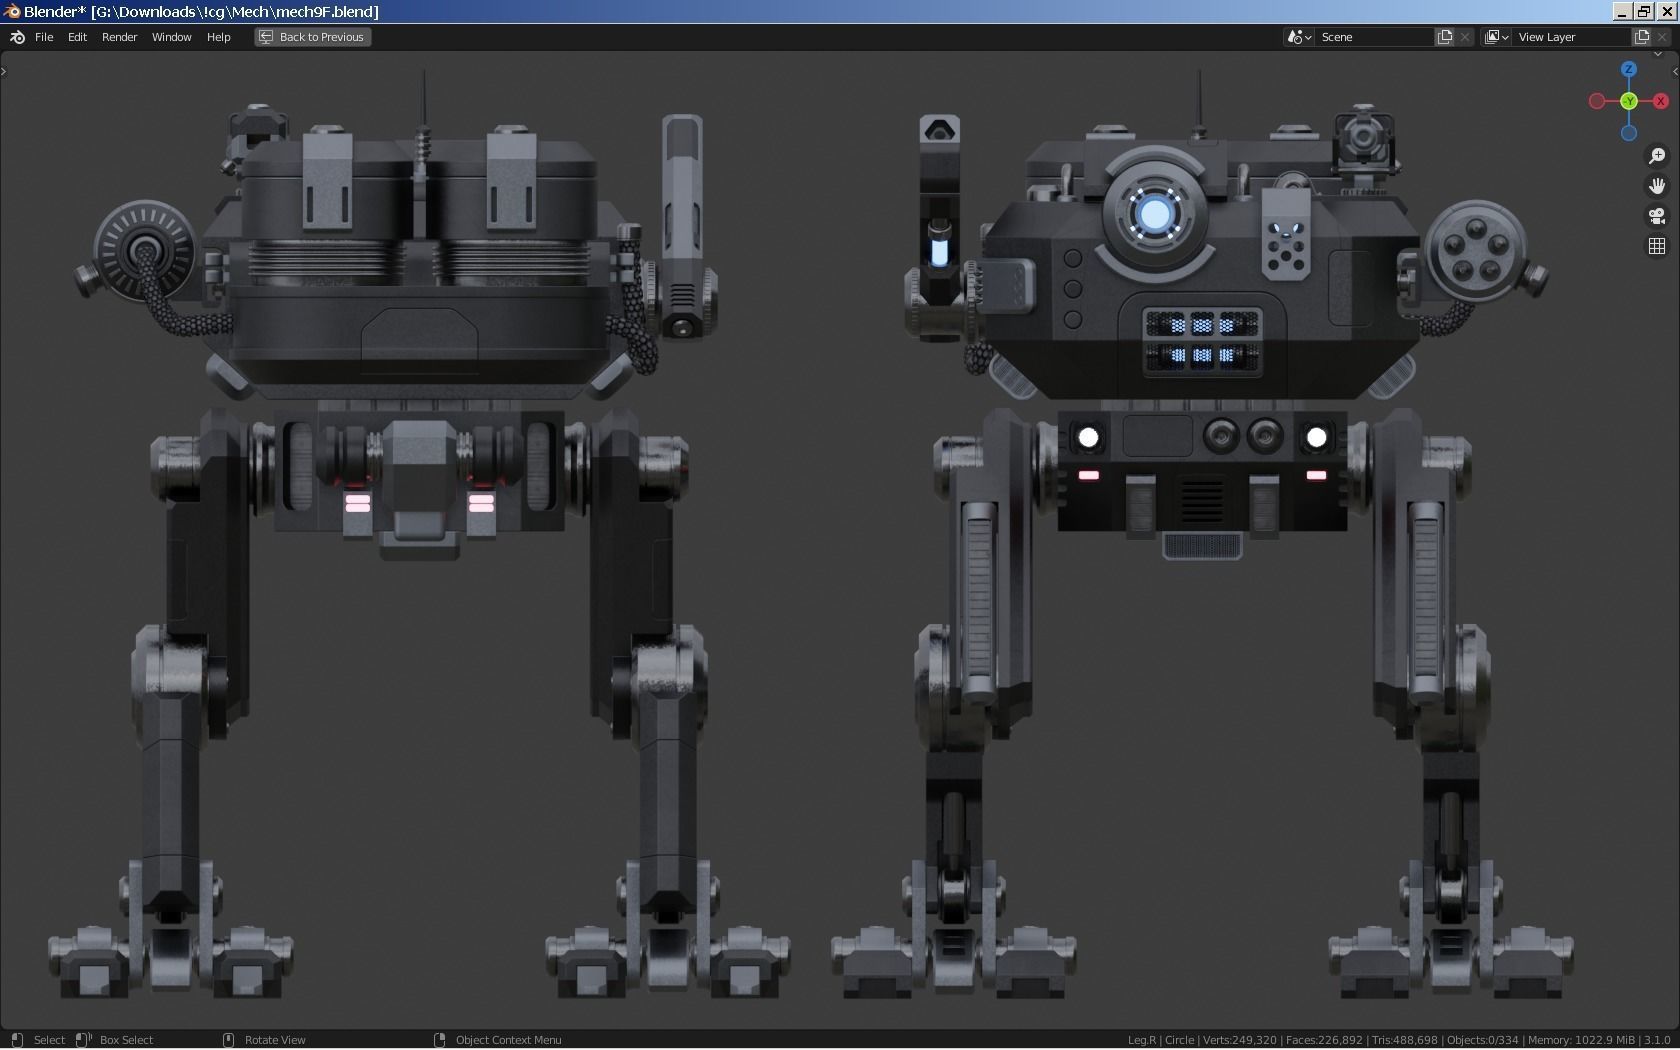The width and height of the screenshot is (1680, 1050).
Task: Click the delete scene X icon
Action: 1465,37
